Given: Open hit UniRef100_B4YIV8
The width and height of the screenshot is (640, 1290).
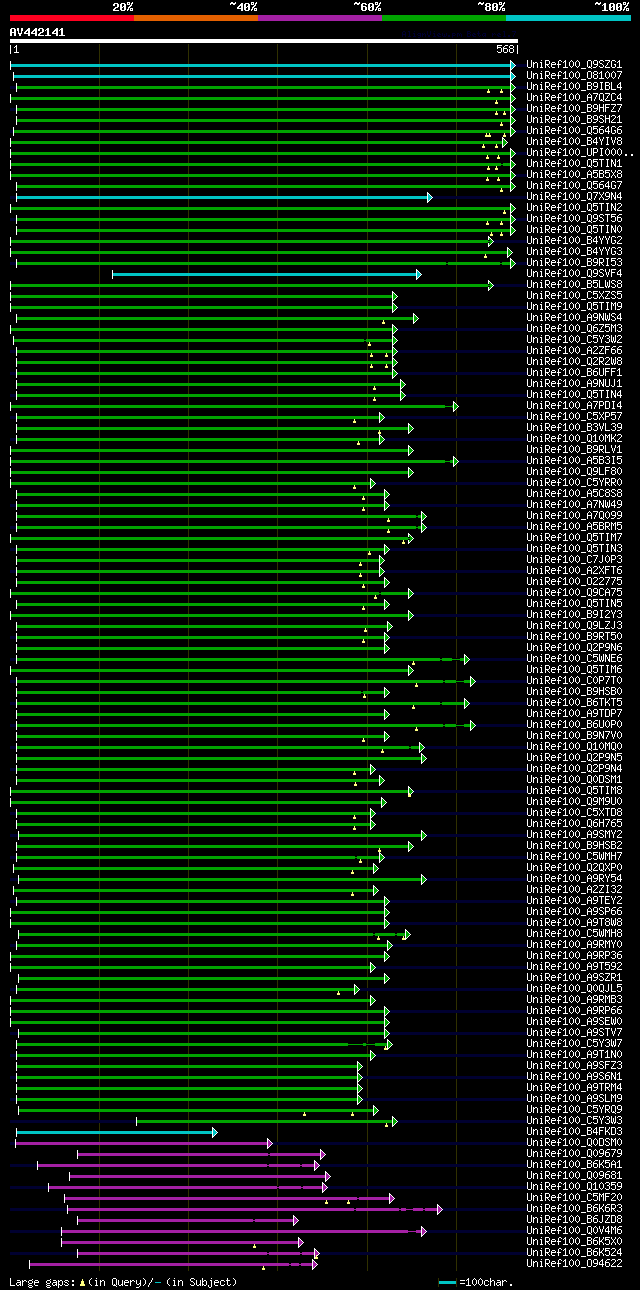Looking at the screenshot, I should coord(574,141).
